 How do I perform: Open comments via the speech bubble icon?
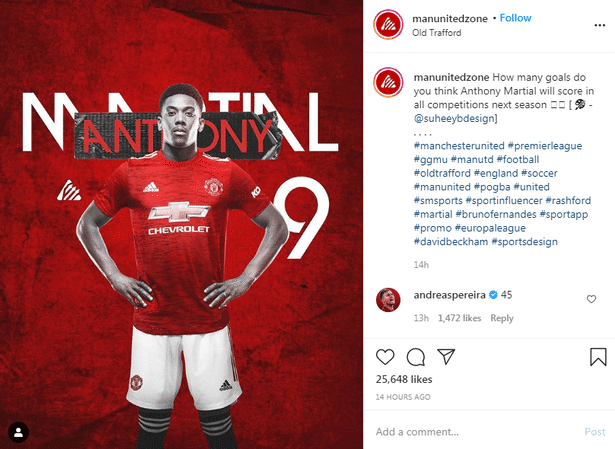[x=415, y=357]
